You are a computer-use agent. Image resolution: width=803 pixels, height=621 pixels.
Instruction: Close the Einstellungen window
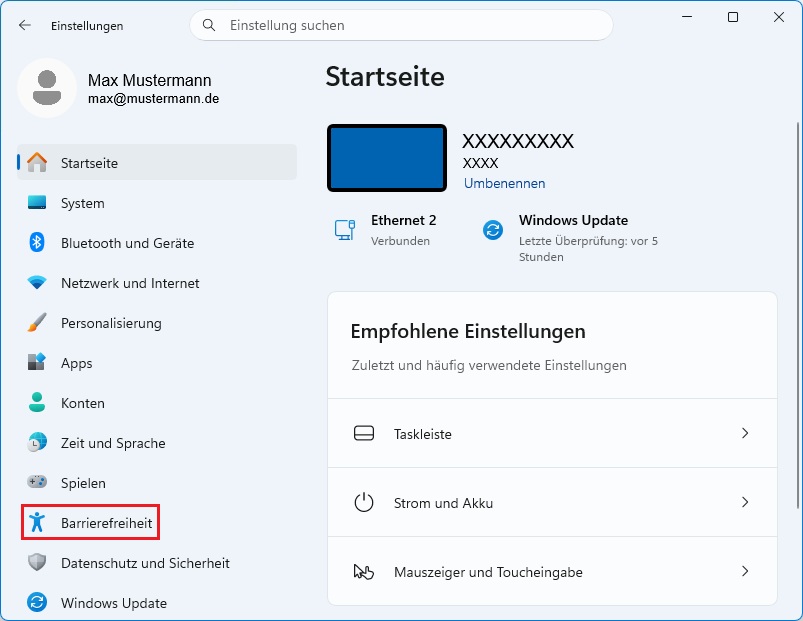778,17
